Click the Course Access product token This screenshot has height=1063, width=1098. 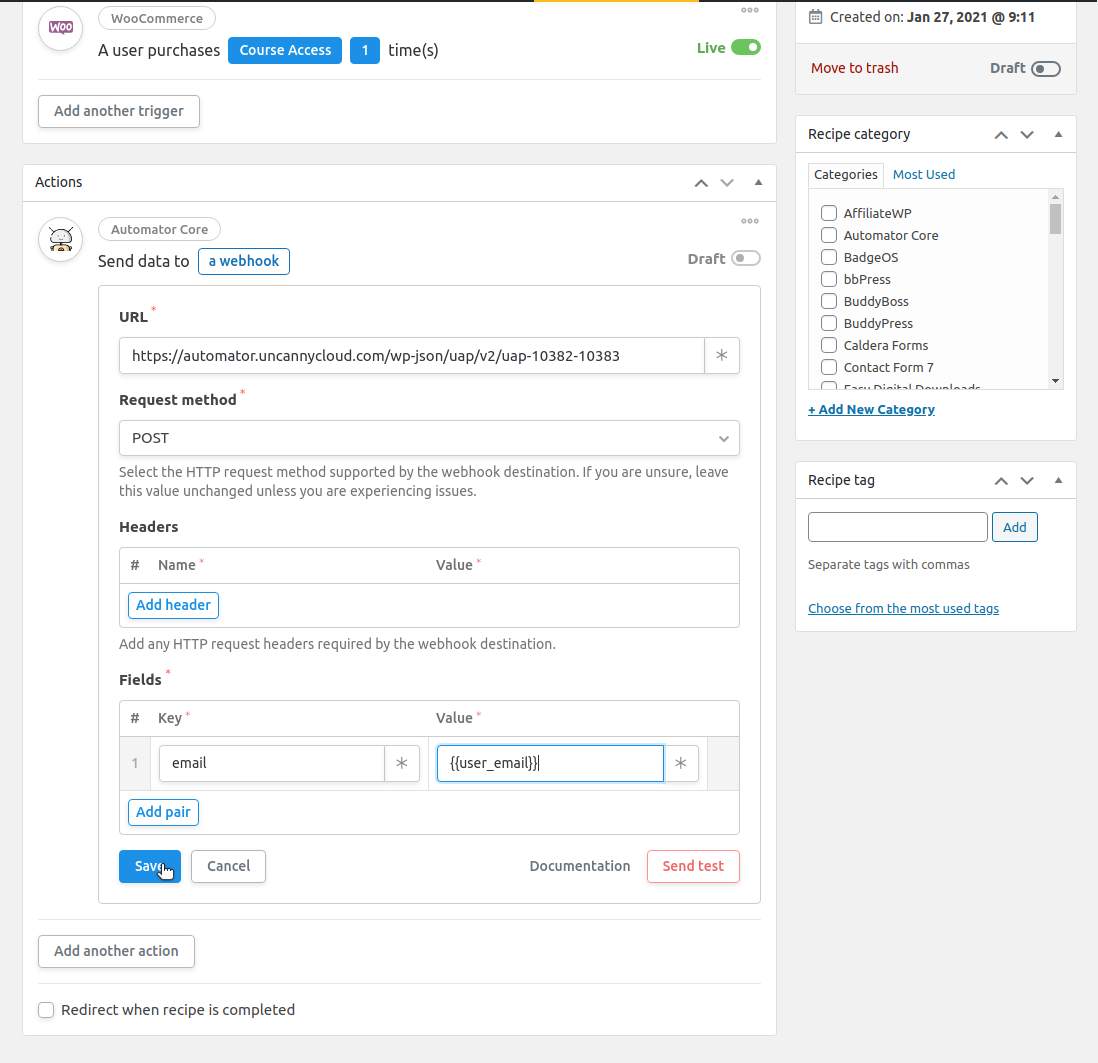point(285,50)
